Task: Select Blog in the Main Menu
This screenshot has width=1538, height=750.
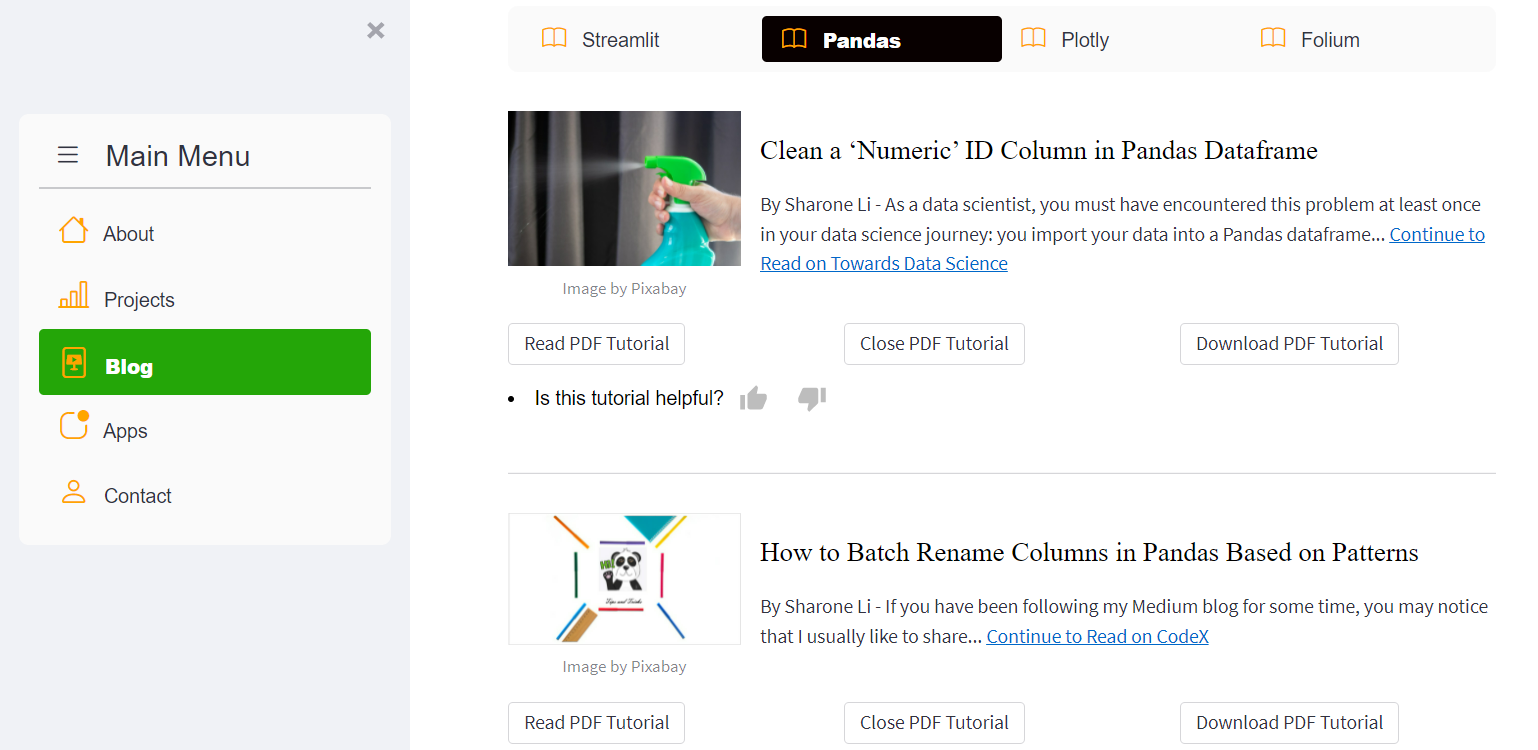Action: (205, 362)
